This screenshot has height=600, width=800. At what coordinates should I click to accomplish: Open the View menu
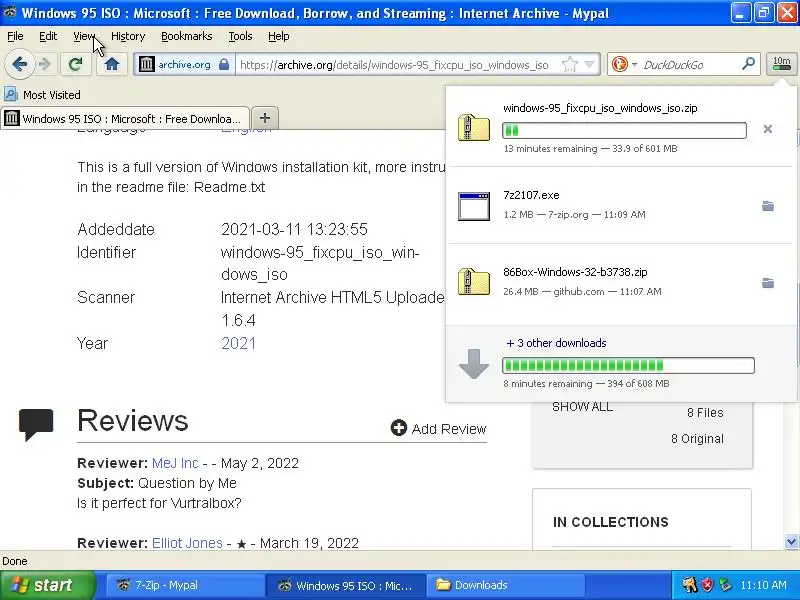pyautogui.click(x=84, y=36)
